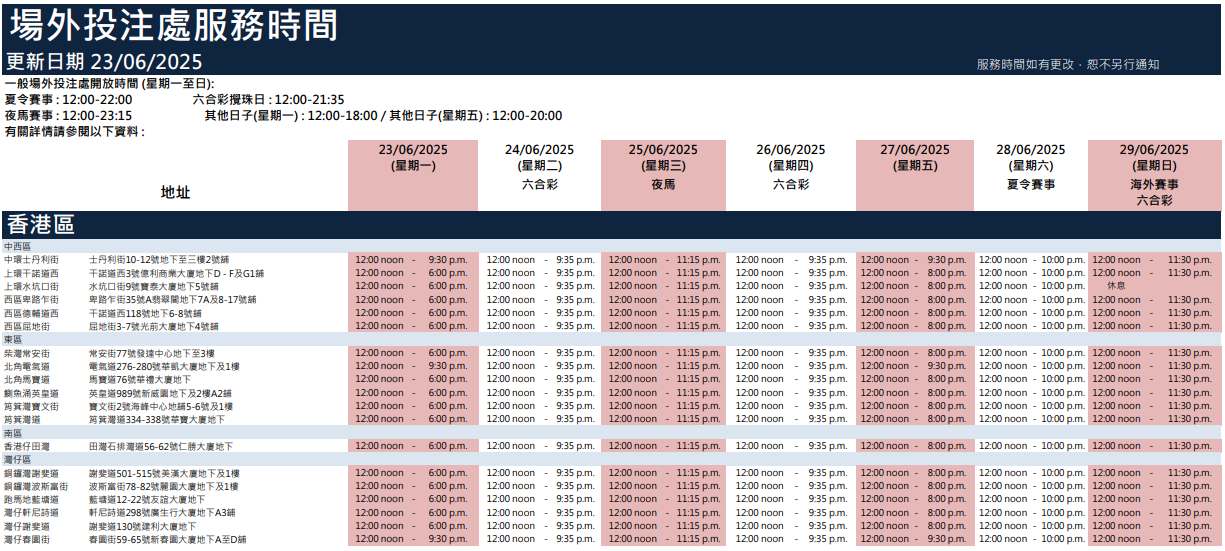Screen dimensions: 1225x551
Task: Click the address 士丹利街10-12號地下至三樓2號舖
Action: point(159,259)
